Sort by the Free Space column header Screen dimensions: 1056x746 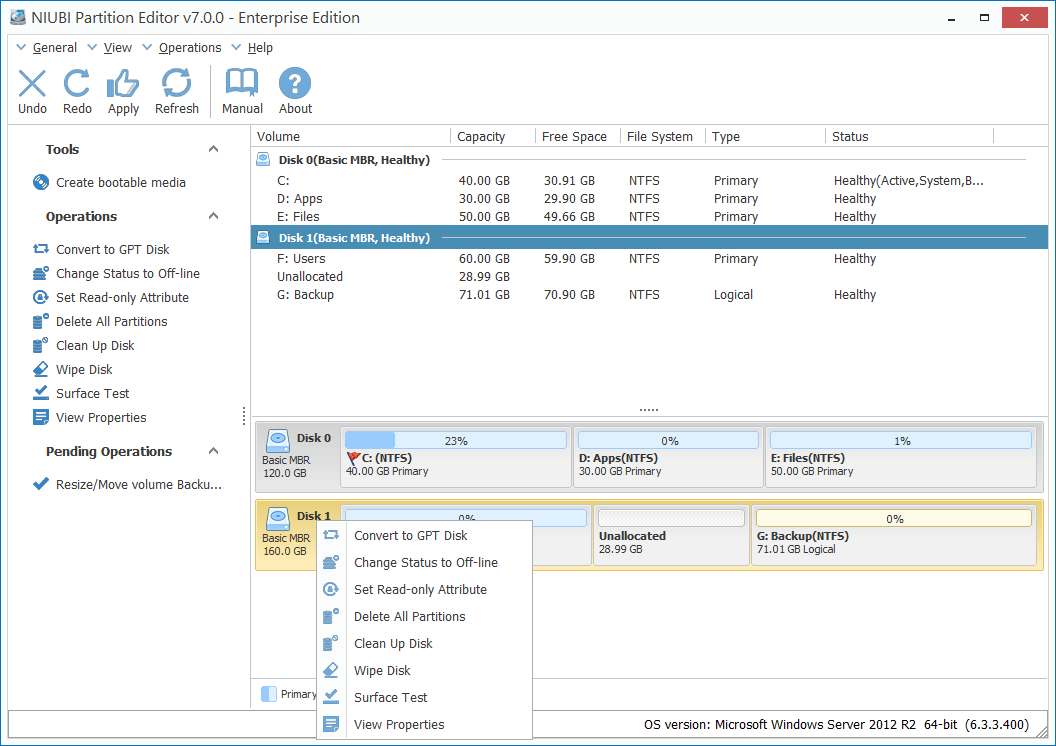(x=578, y=136)
